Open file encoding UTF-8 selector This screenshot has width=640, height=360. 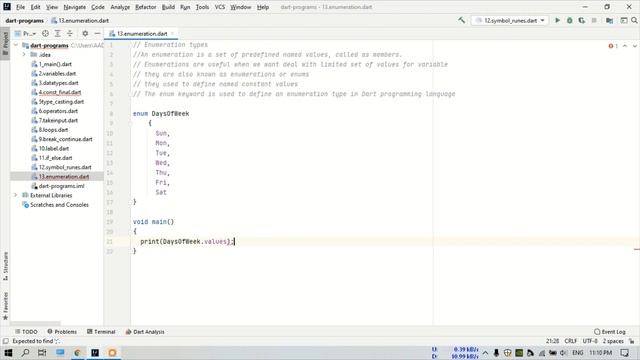tap(590, 341)
